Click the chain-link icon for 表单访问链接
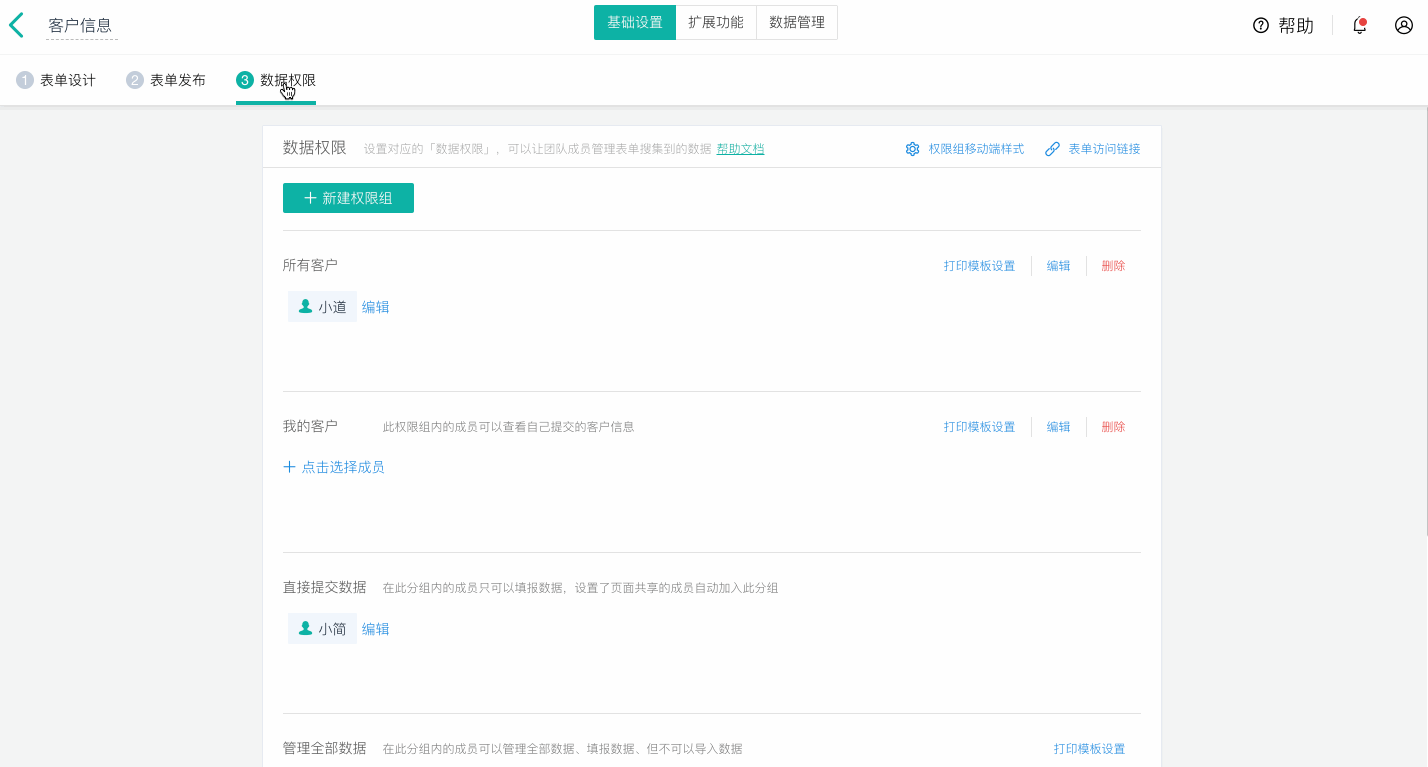This screenshot has width=1428, height=767. [1052, 148]
